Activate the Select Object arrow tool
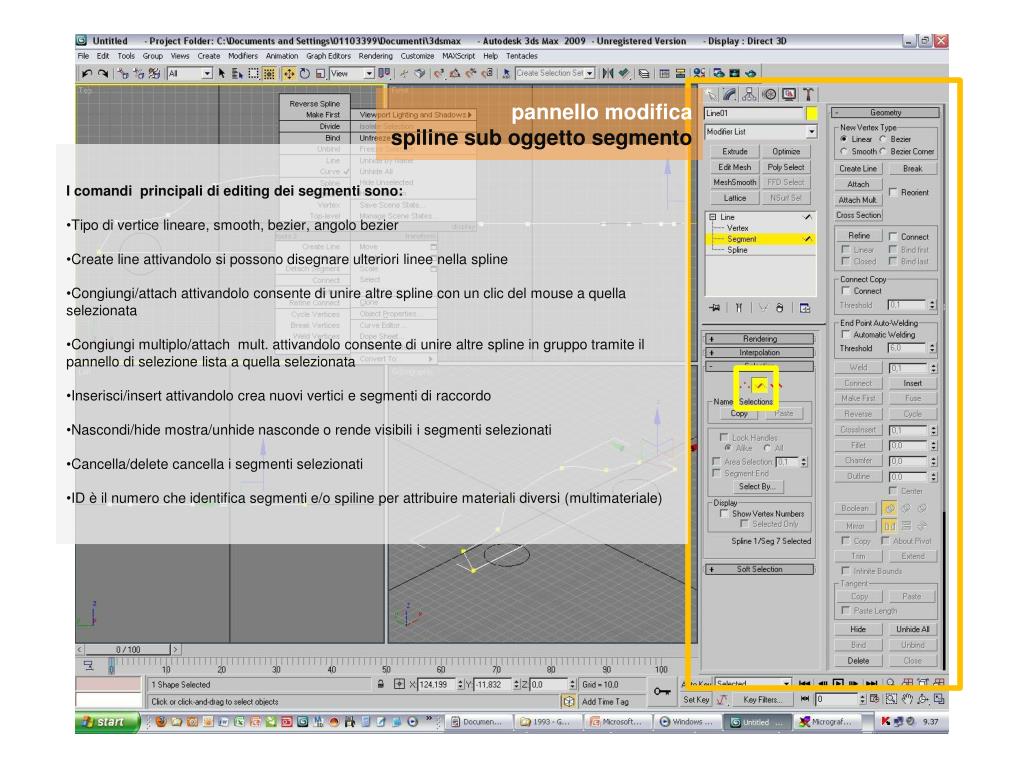1024x768 pixels. [221, 74]
